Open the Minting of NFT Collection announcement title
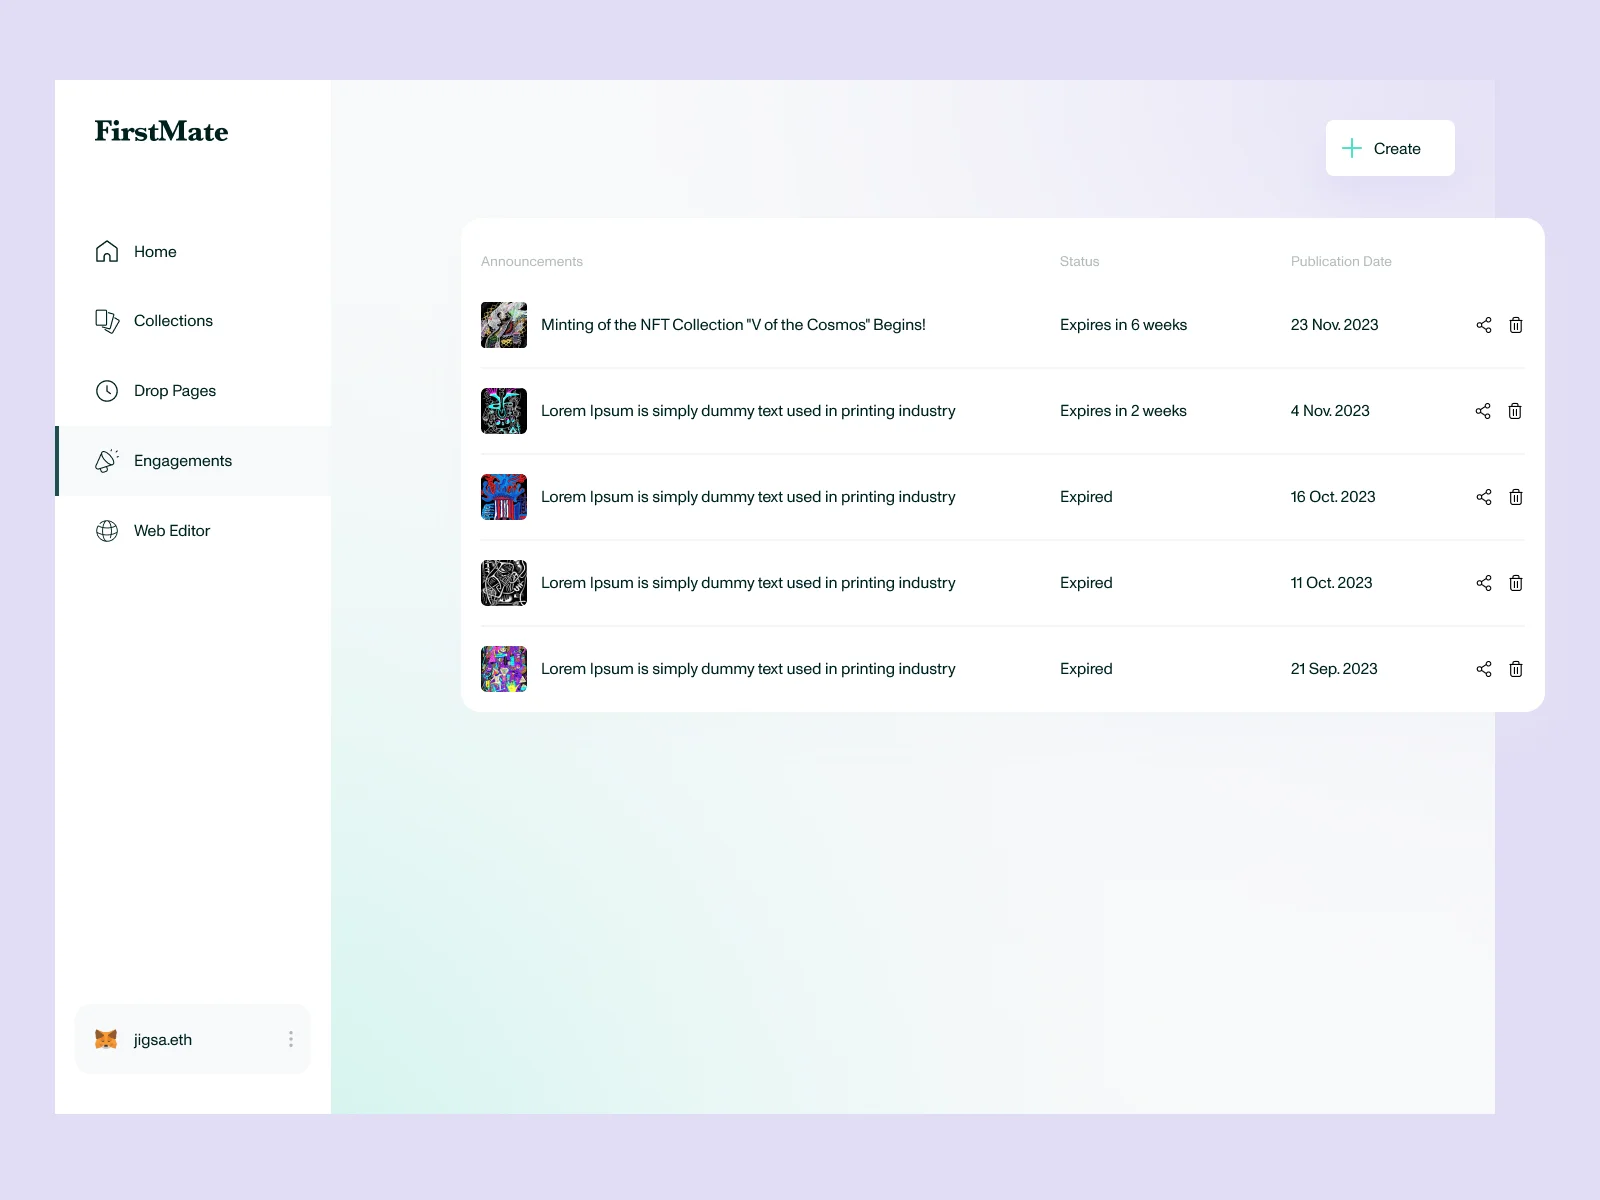The width and height of the screenshot is (1600, 1200). point(733,325)
